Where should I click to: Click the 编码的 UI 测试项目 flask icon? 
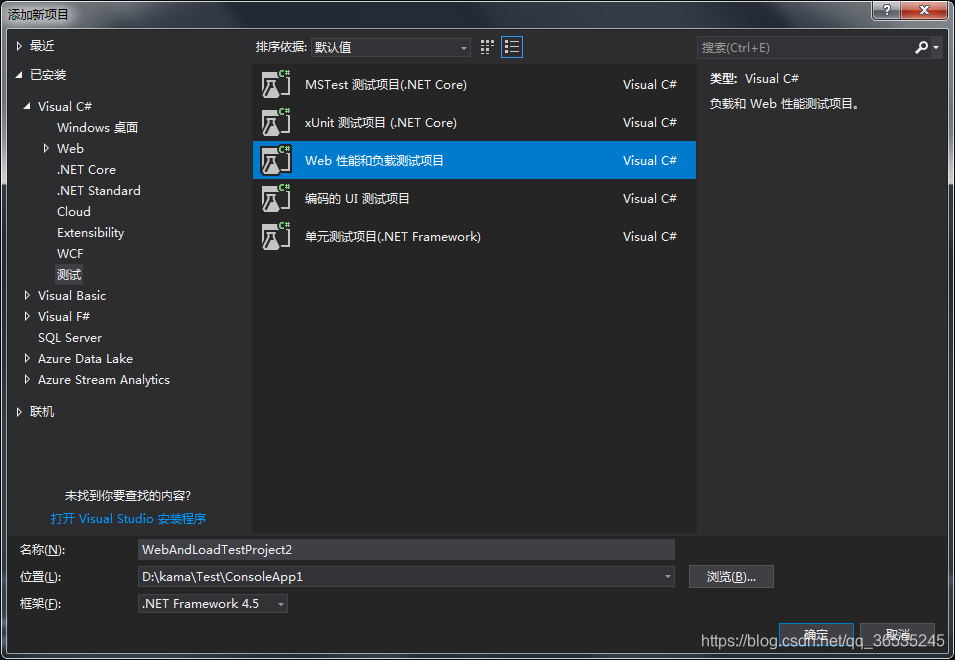276,198
